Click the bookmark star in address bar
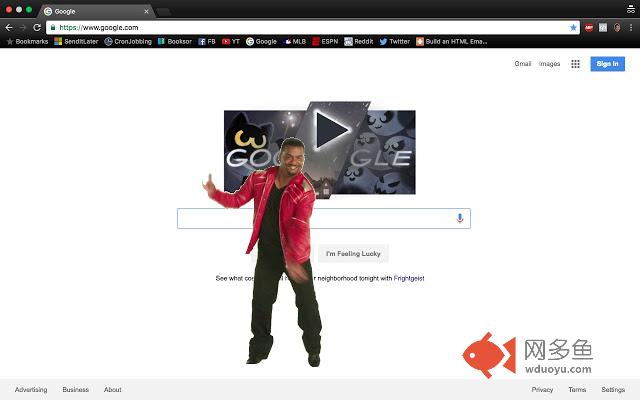Viewport: 640px width, 400px height. 573,28
